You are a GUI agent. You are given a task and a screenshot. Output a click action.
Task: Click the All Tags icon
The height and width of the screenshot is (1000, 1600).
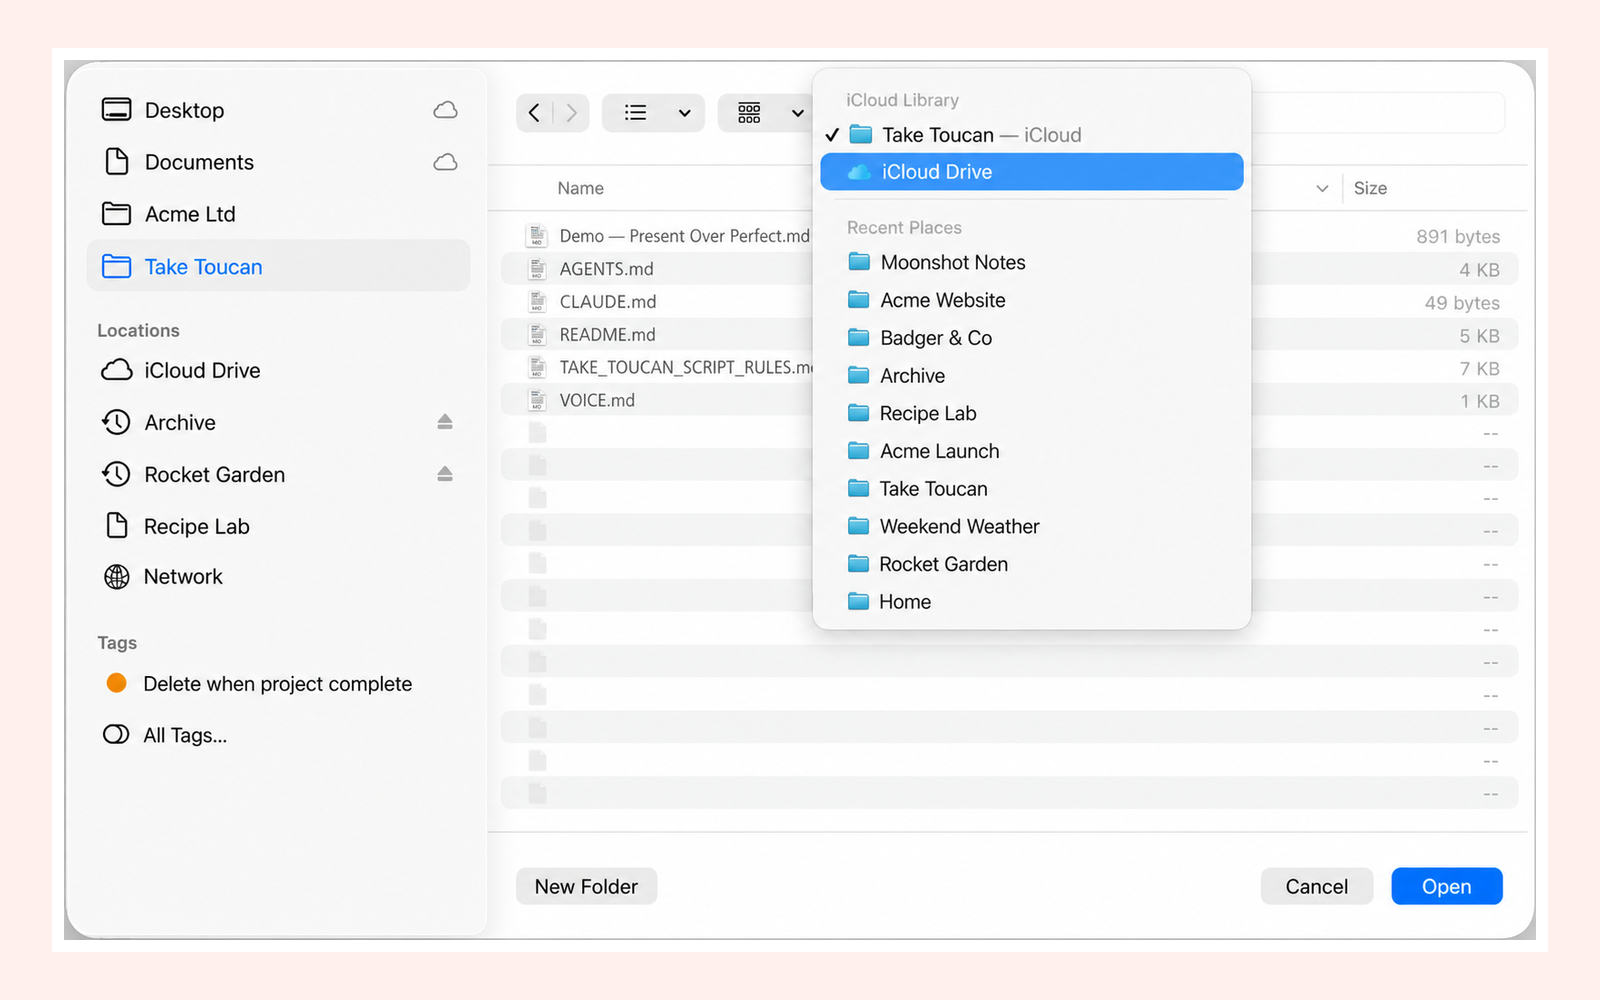coord(116,734)
